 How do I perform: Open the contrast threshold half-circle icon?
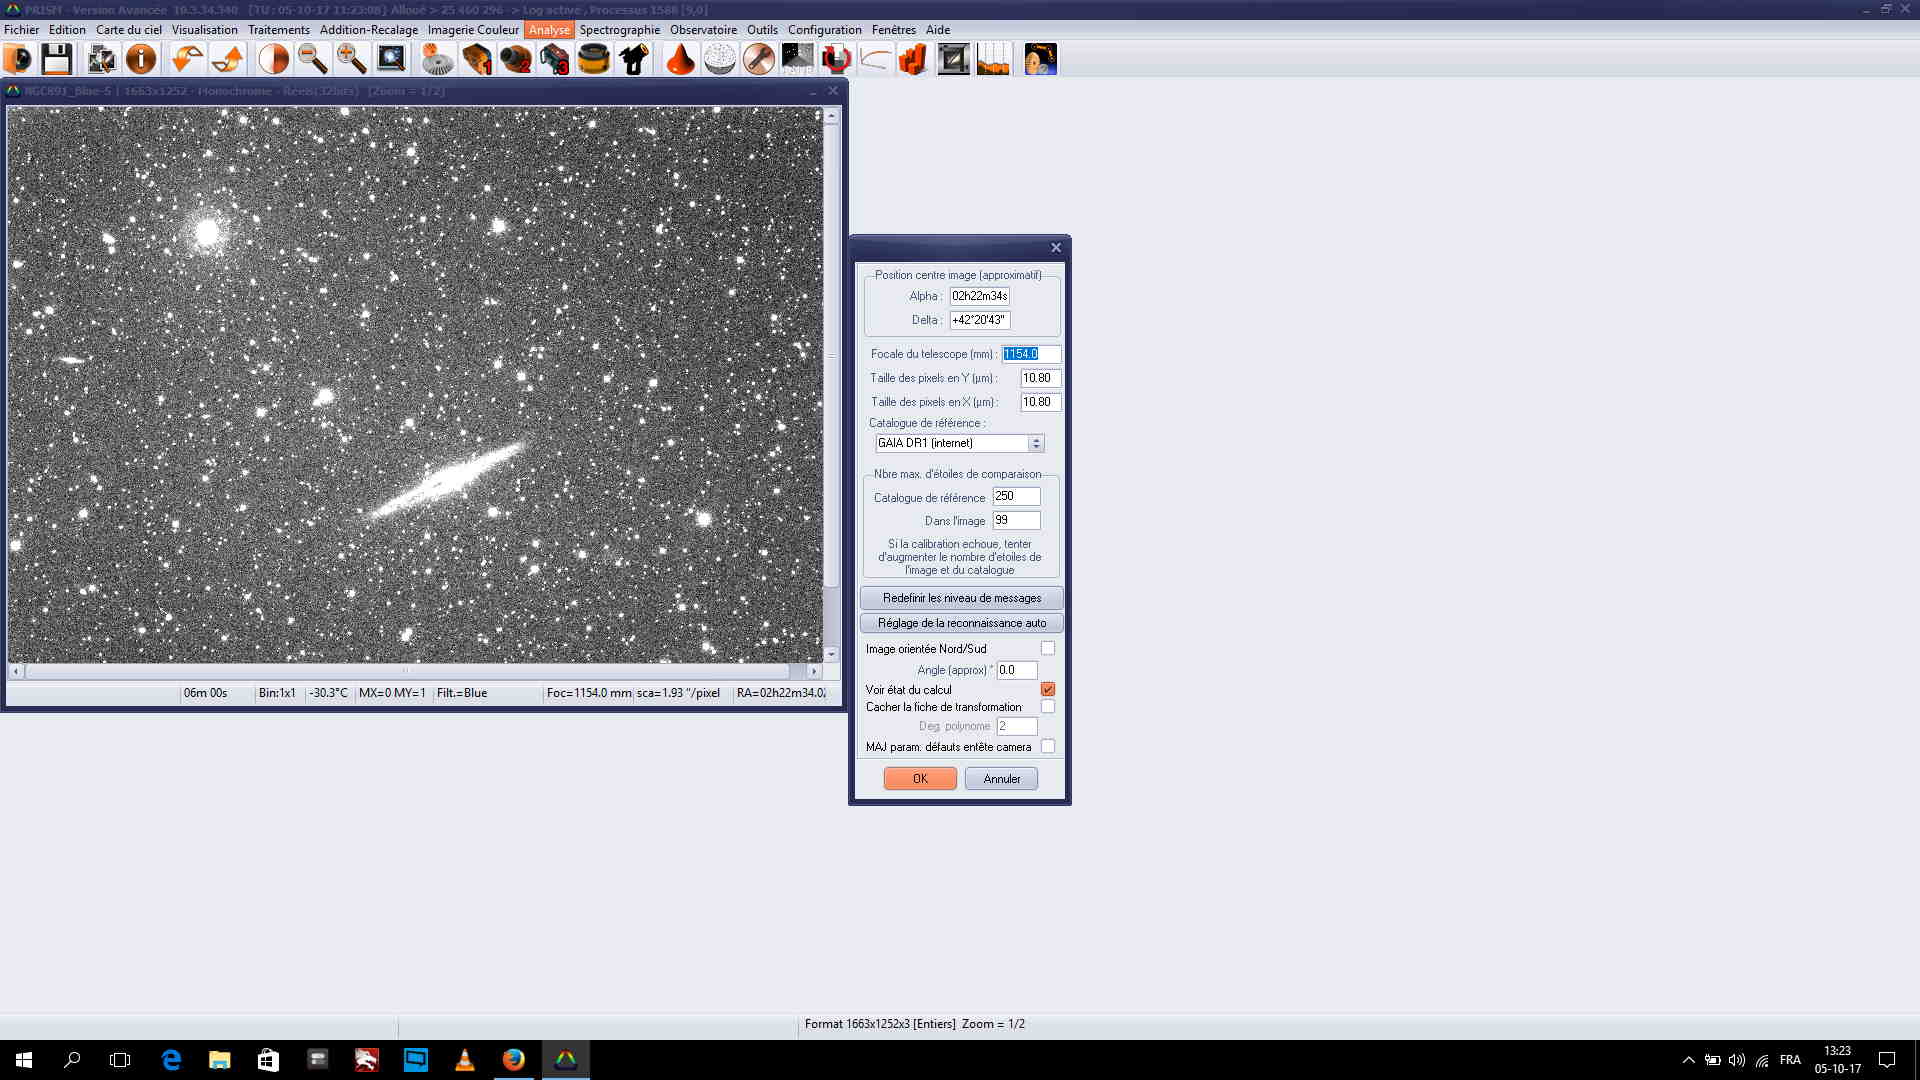273,60
